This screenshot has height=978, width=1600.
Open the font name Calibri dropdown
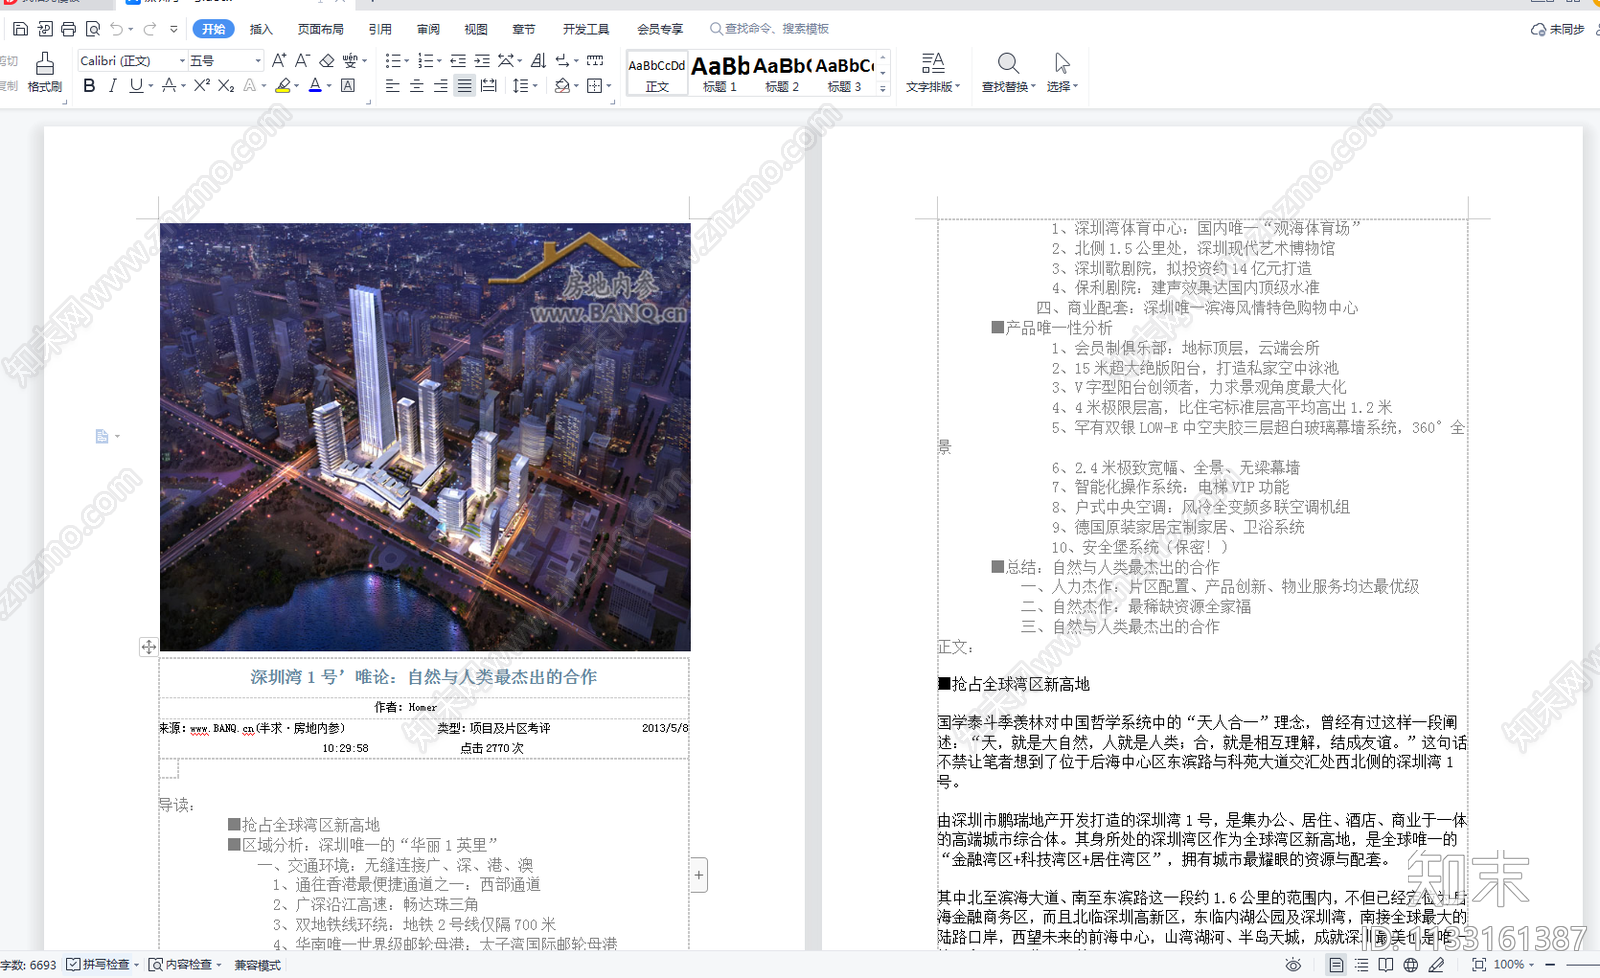click(x=182, y=61)
